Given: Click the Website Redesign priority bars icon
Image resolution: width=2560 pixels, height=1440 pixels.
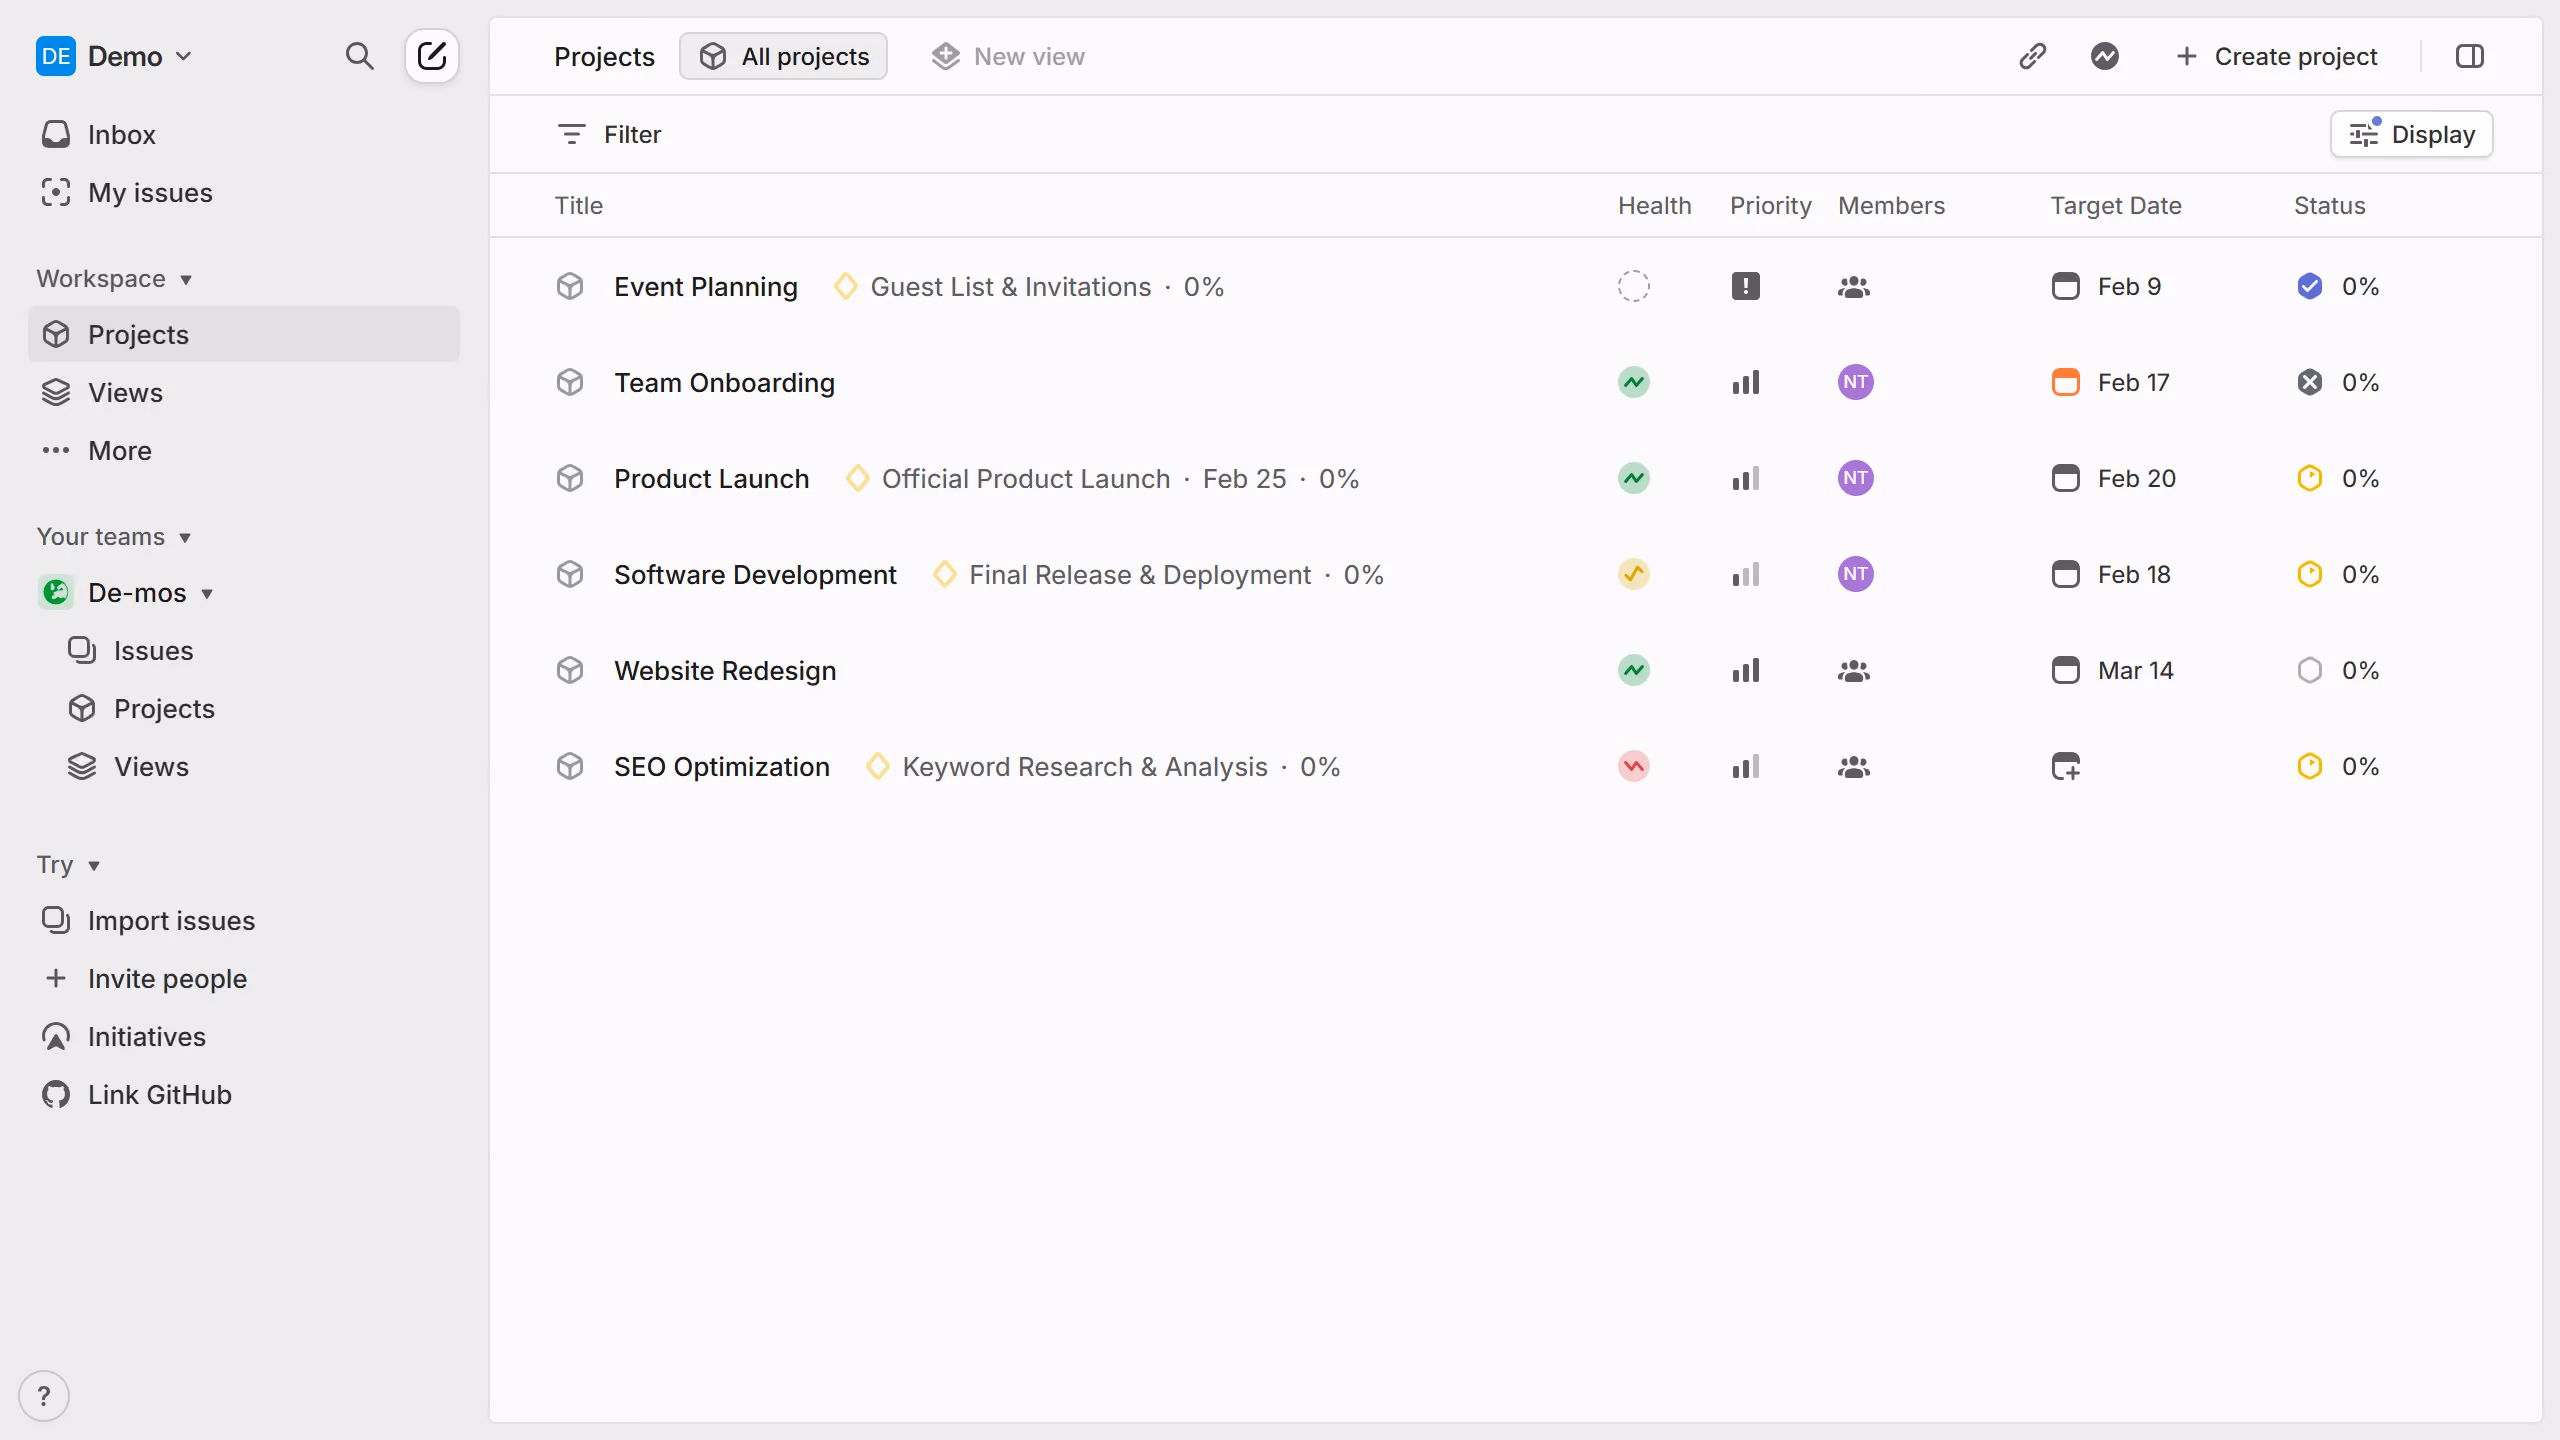Looking at the screenshot, I should [x=1746, y=670].
